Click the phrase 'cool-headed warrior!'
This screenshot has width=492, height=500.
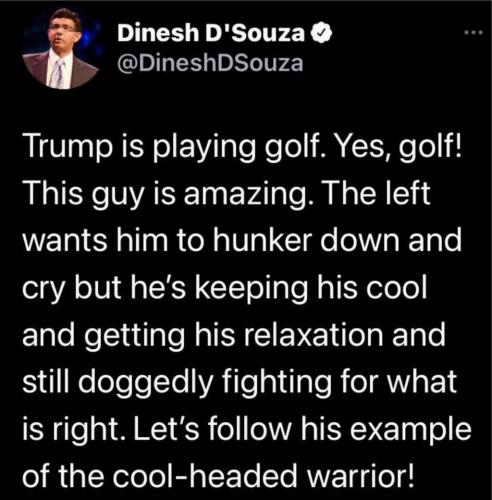[x=264, y=475]
